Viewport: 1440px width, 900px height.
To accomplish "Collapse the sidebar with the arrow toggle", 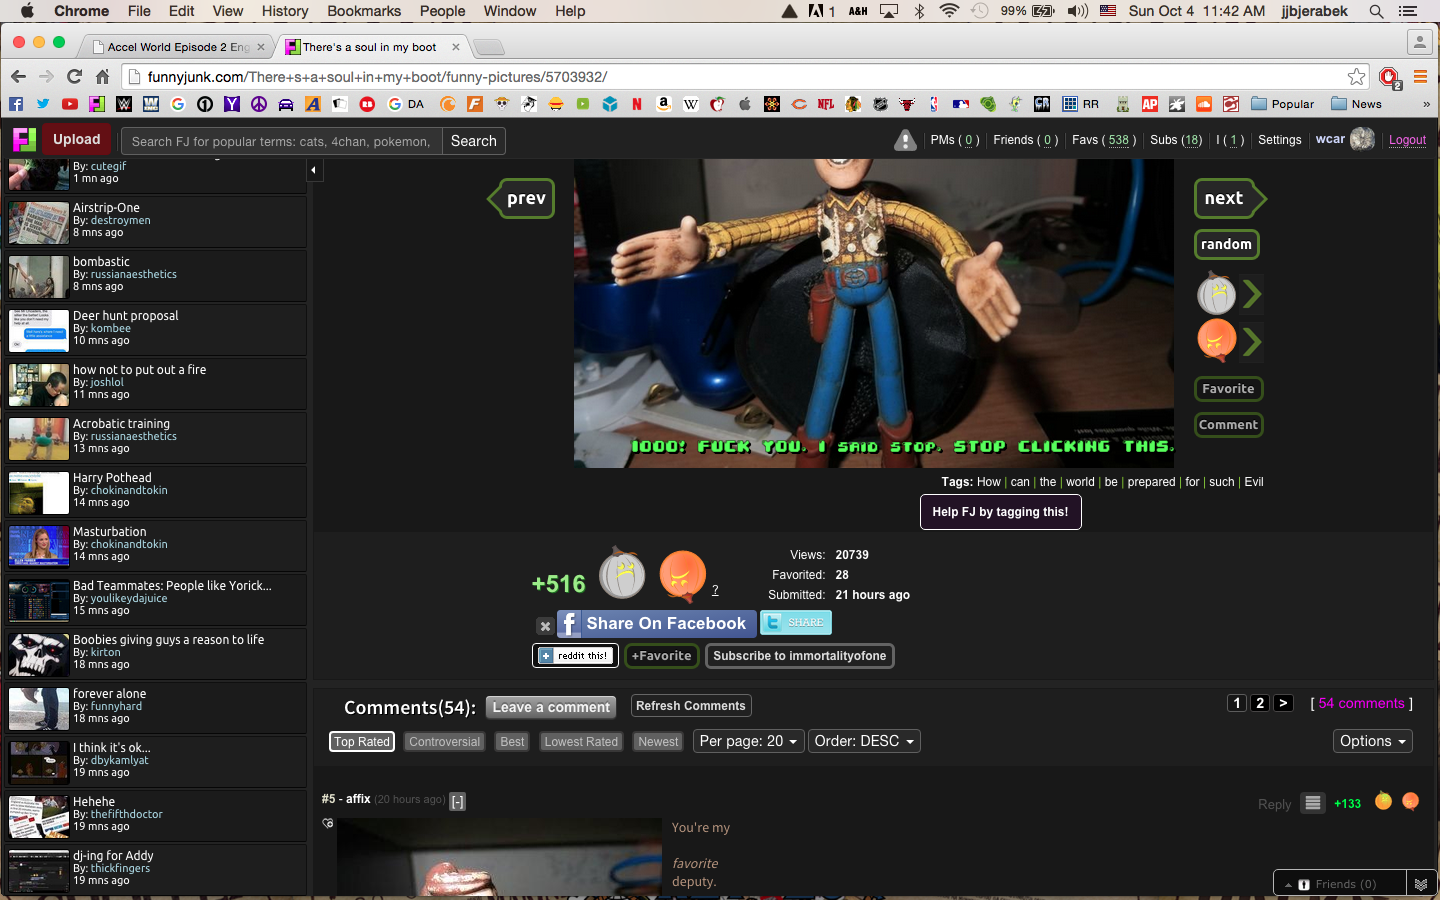I will (313, 171).
